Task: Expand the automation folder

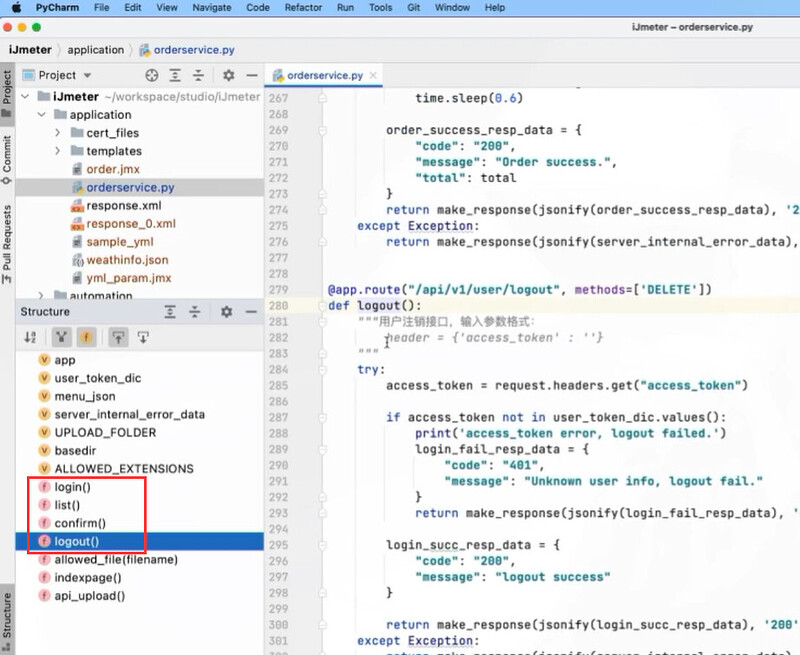Action: coord(41,295)
